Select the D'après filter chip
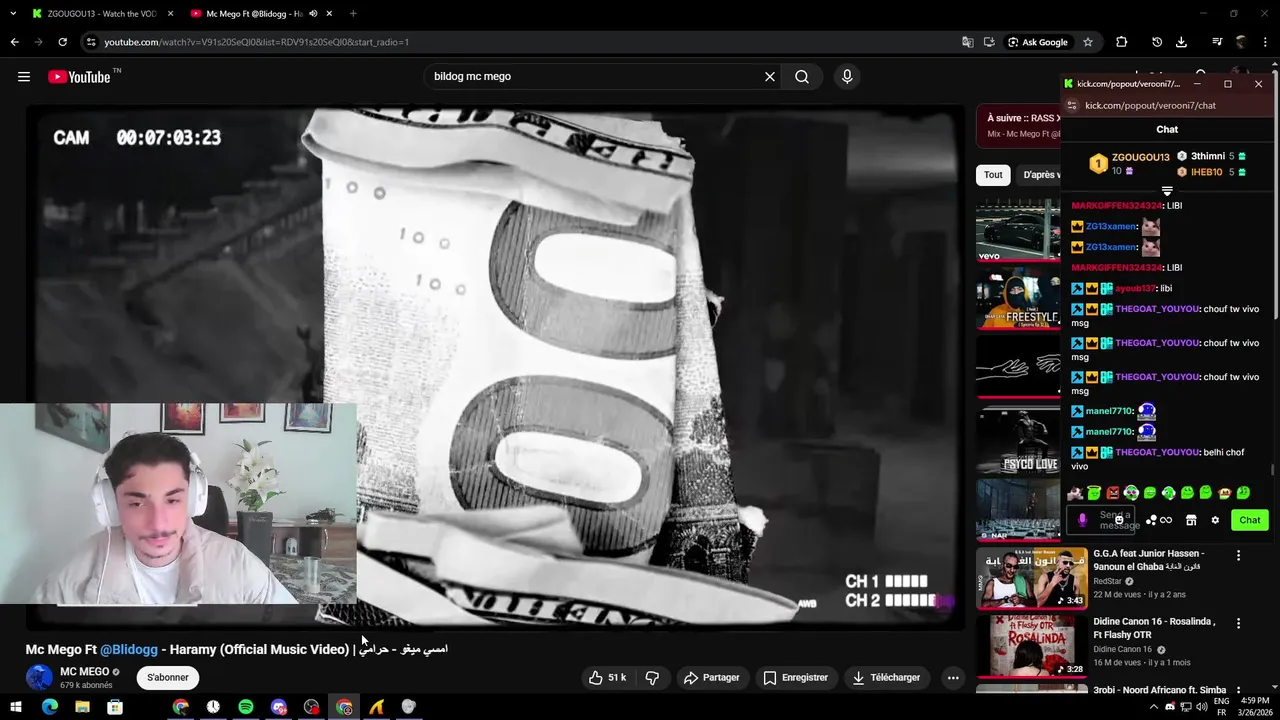The height and width of the screenshot is (720, 1280). click(1039, 175)
